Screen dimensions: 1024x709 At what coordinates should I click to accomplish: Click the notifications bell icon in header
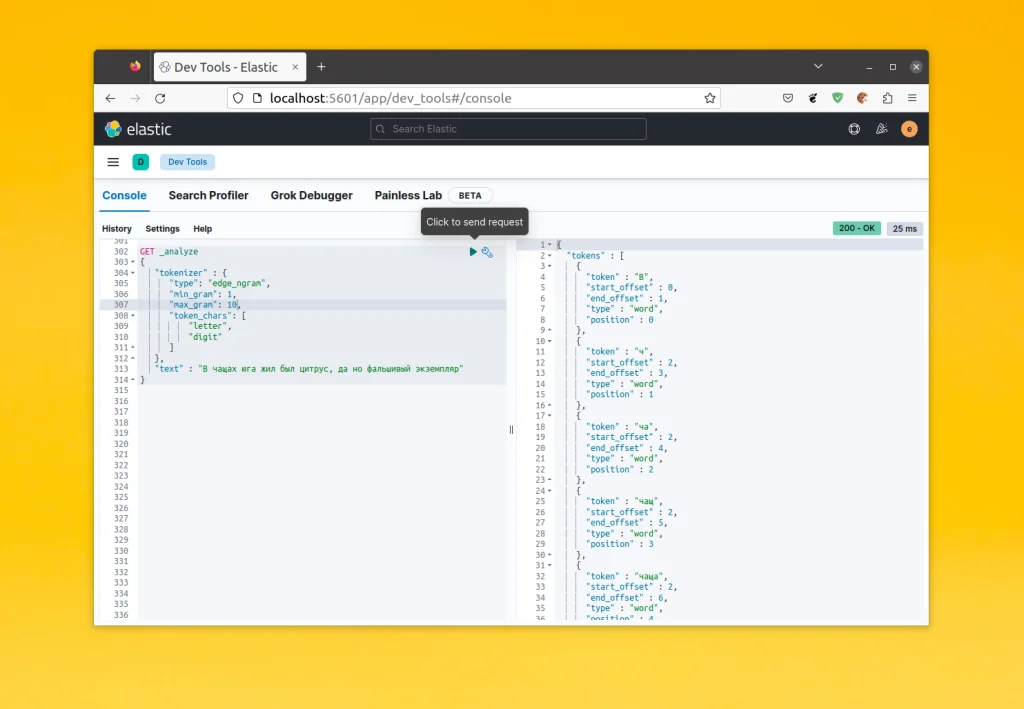tap(881, 129)
